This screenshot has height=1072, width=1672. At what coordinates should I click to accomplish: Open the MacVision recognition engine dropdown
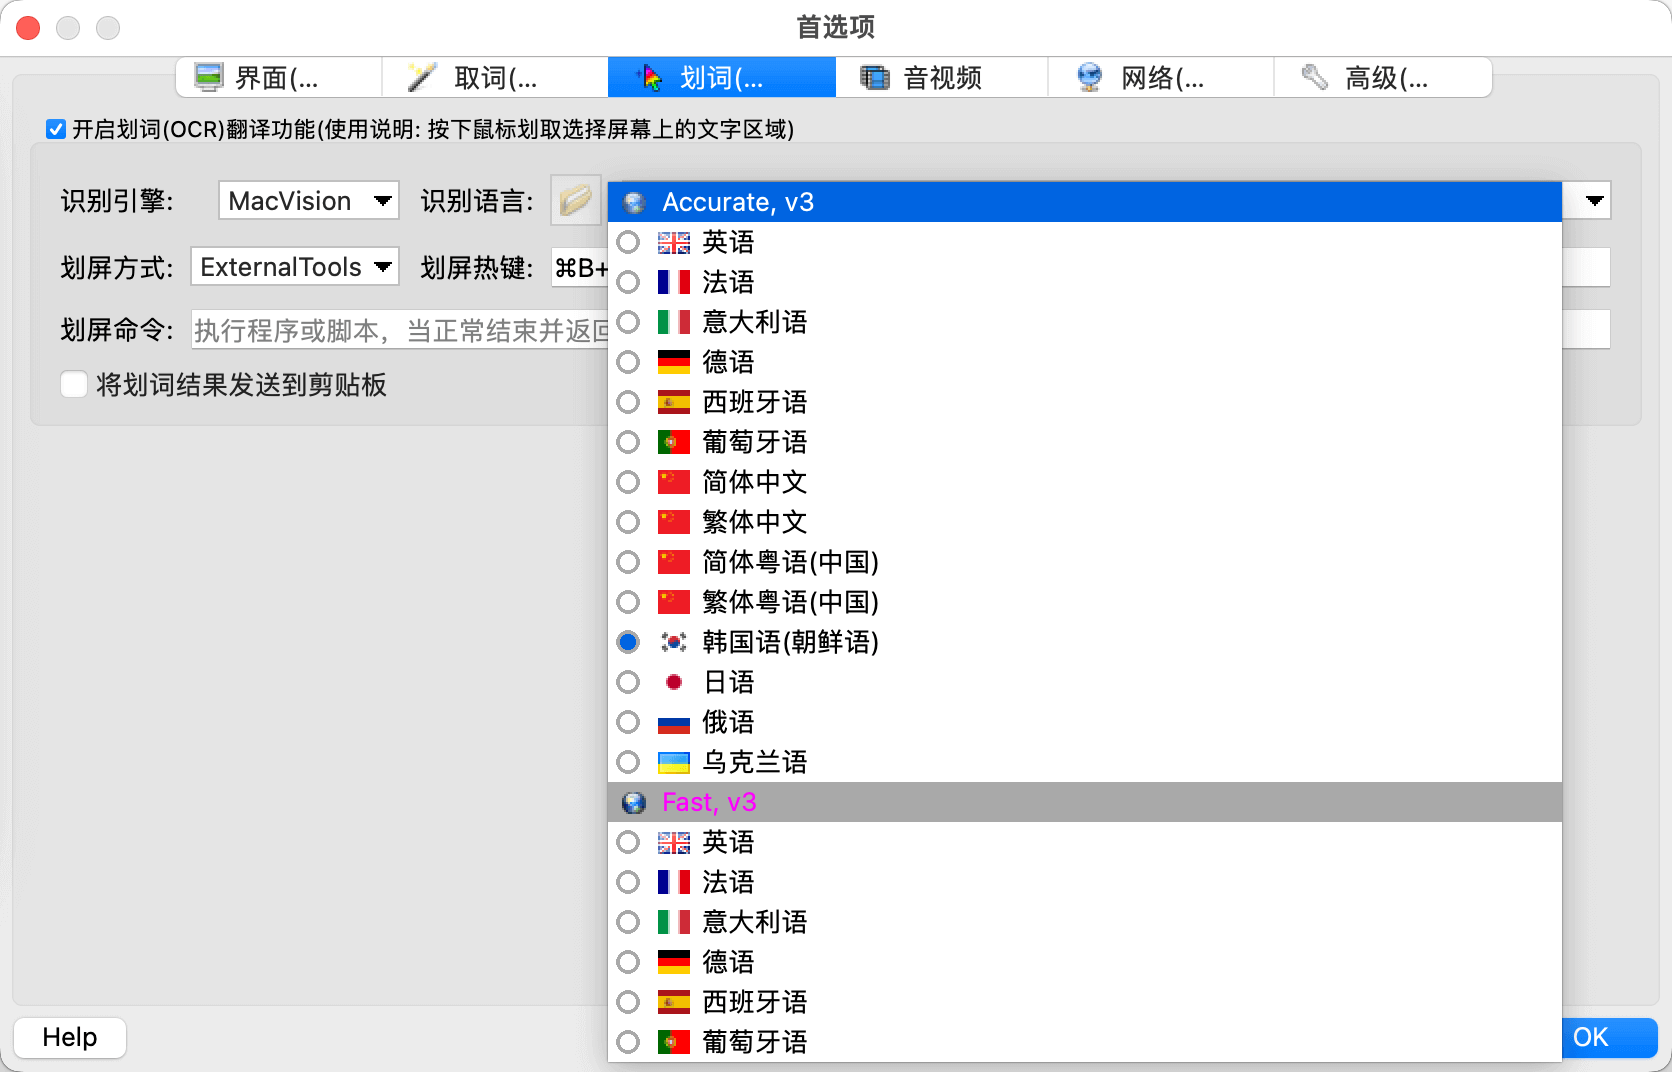(308, 200)
